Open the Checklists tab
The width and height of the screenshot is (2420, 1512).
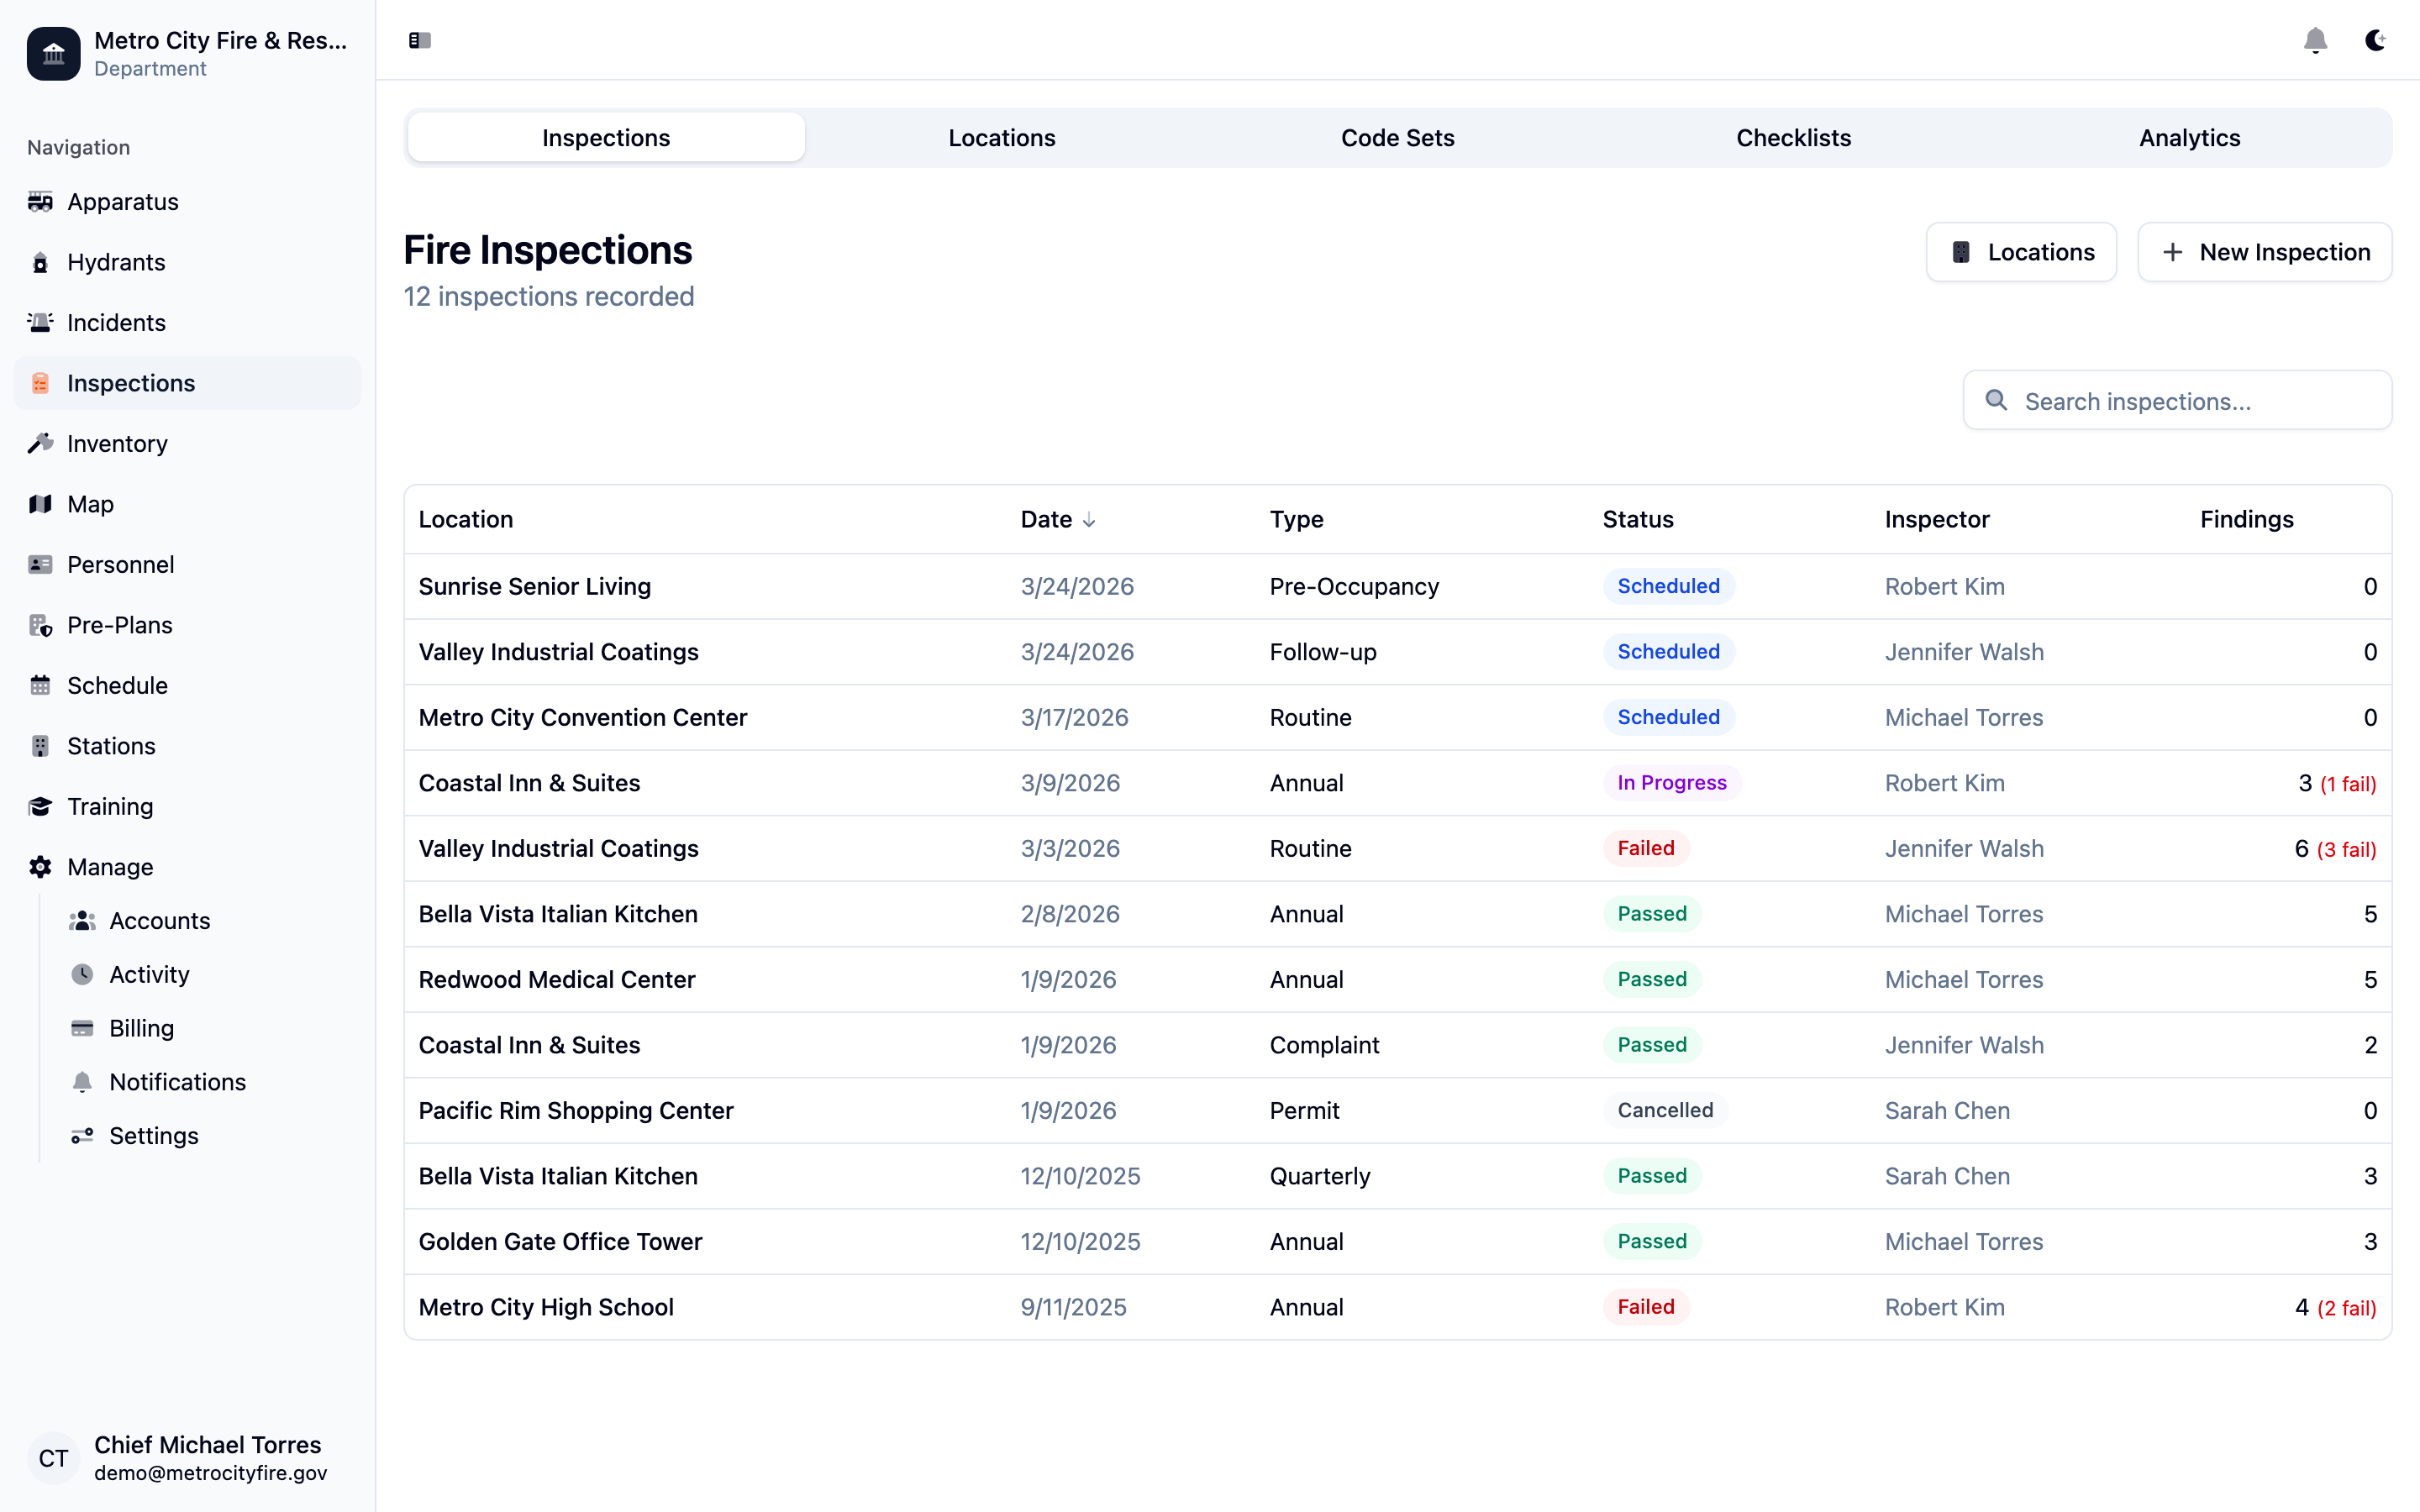tap(1793, 137)
